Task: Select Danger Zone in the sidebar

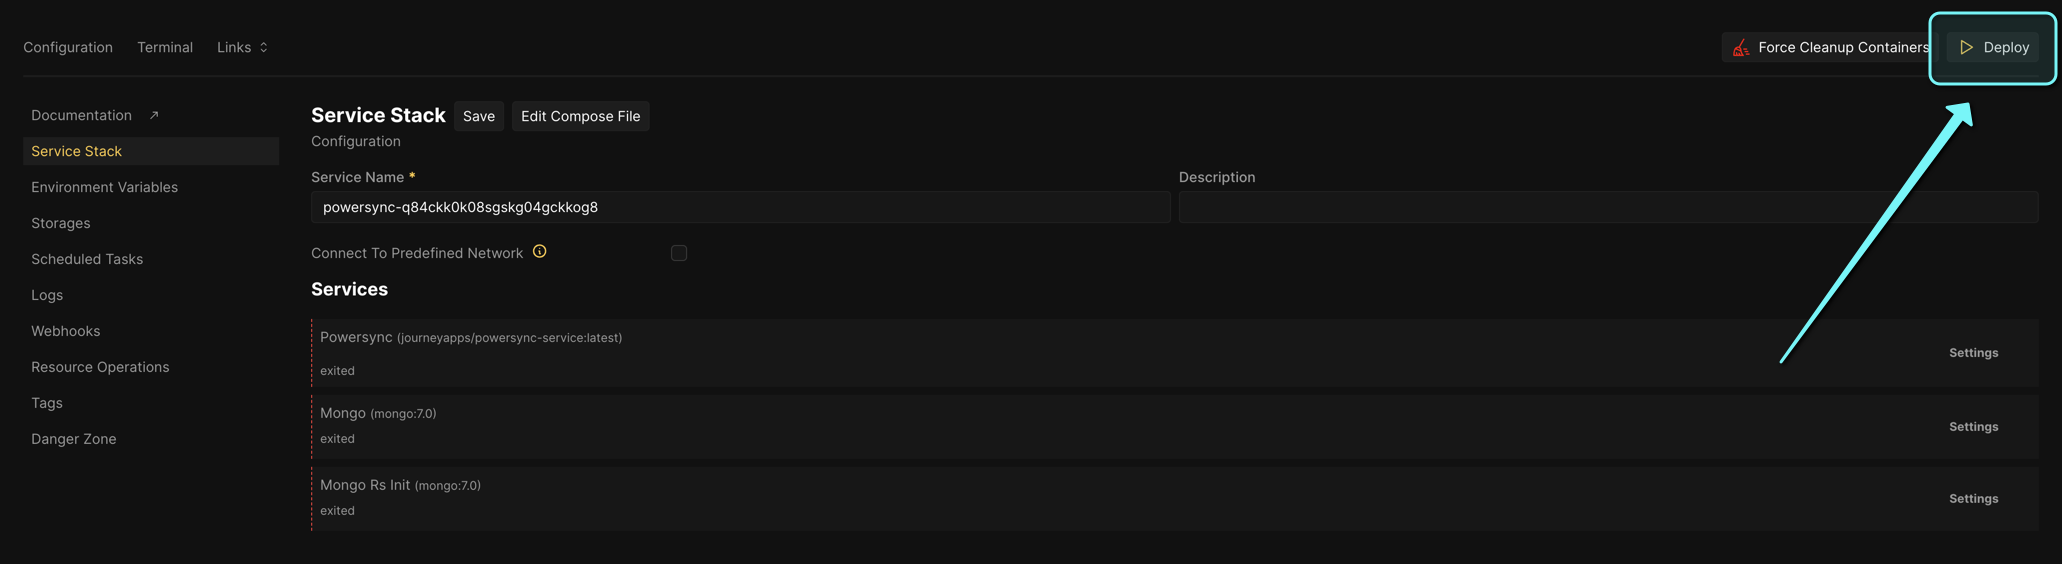Action: click(73, 439)
